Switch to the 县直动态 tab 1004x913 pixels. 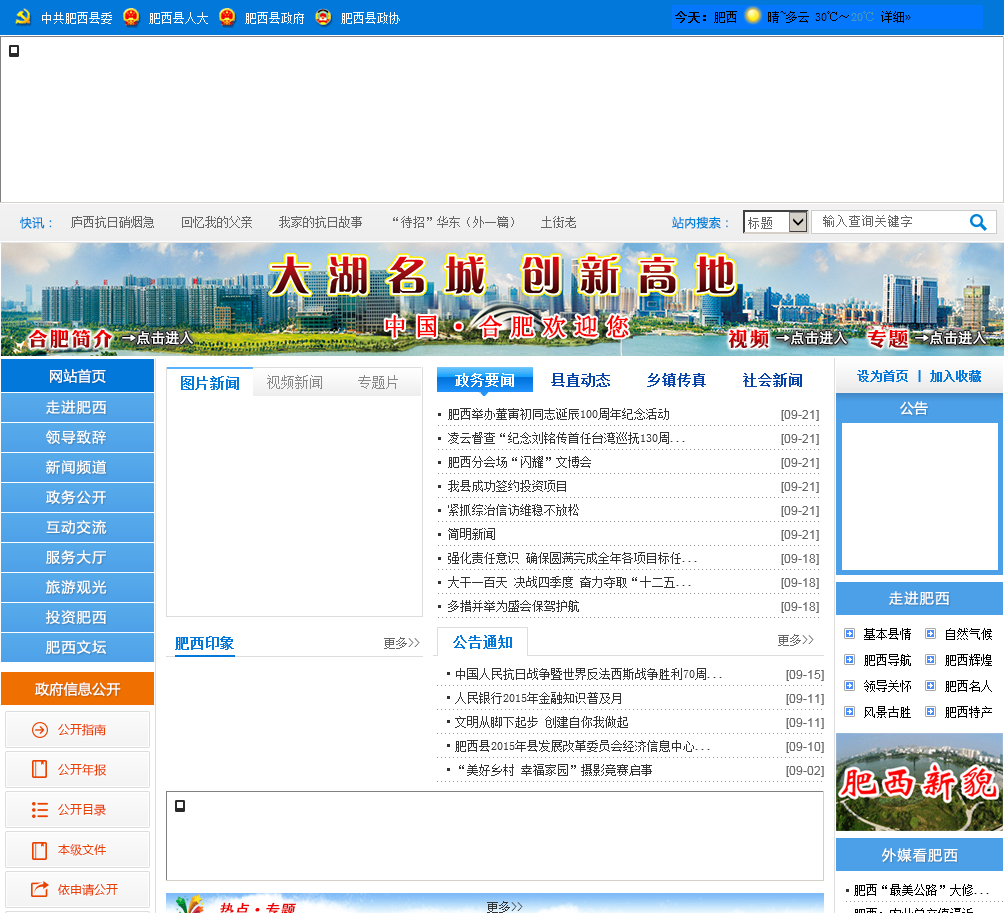580,380
